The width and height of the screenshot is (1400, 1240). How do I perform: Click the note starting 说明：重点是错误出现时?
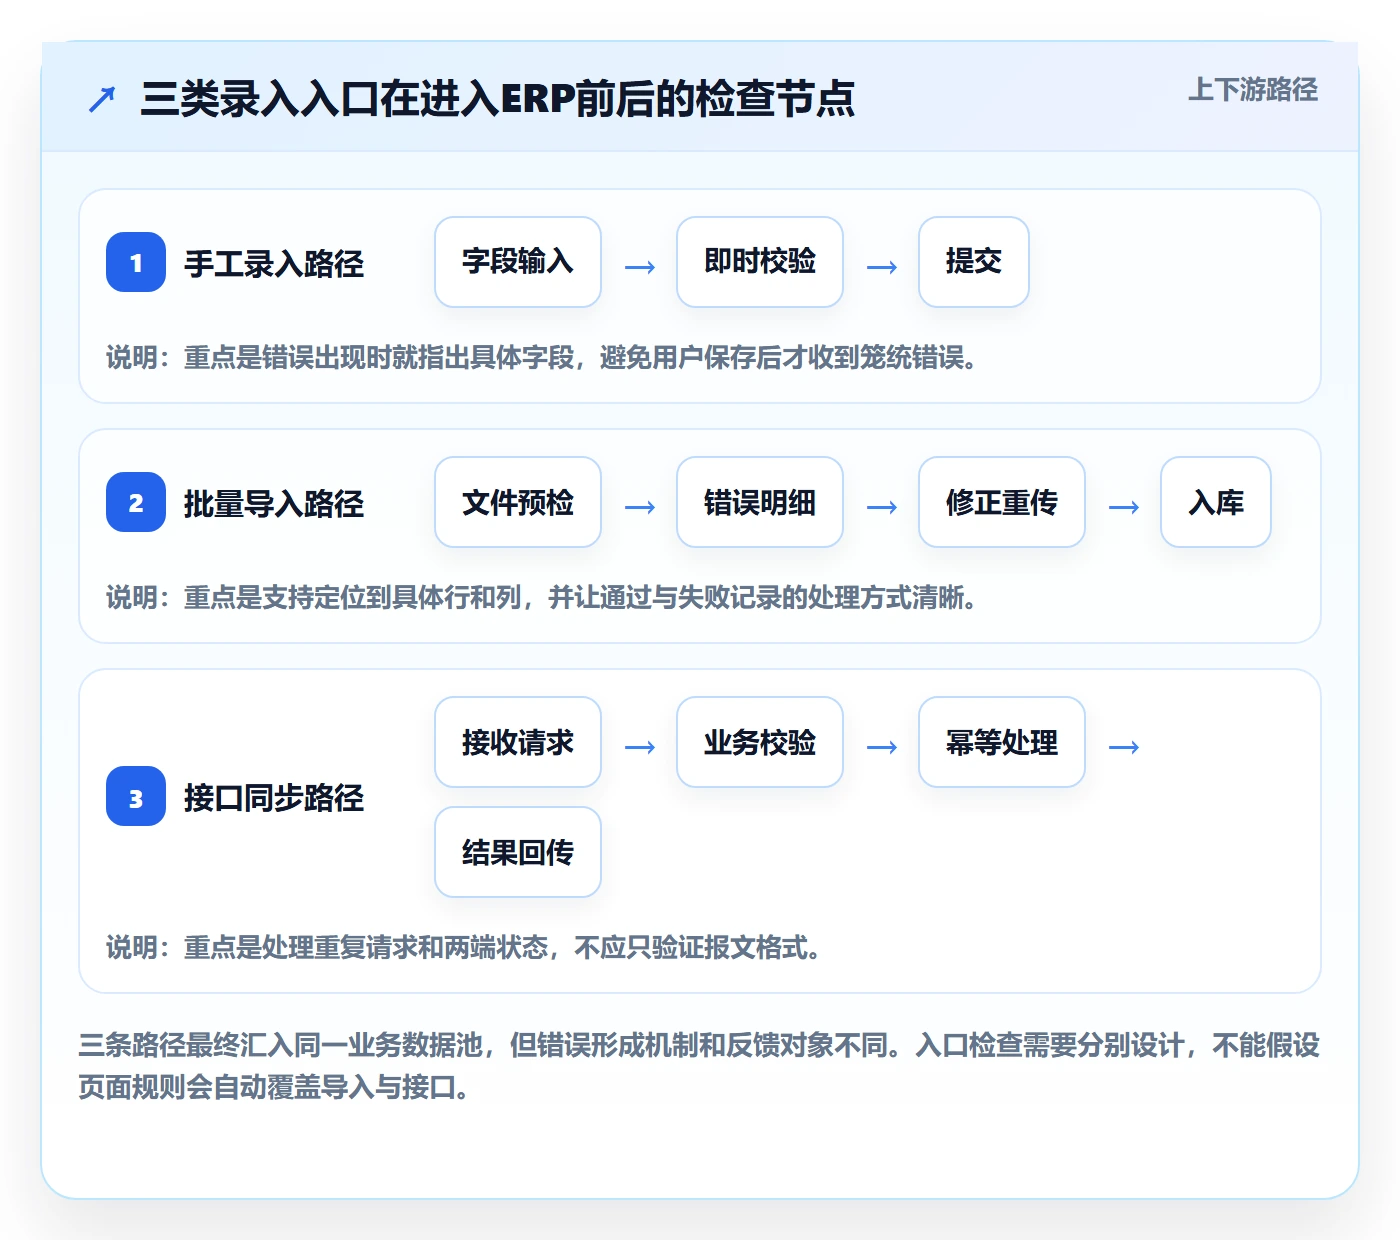click(x=541, y=358)
